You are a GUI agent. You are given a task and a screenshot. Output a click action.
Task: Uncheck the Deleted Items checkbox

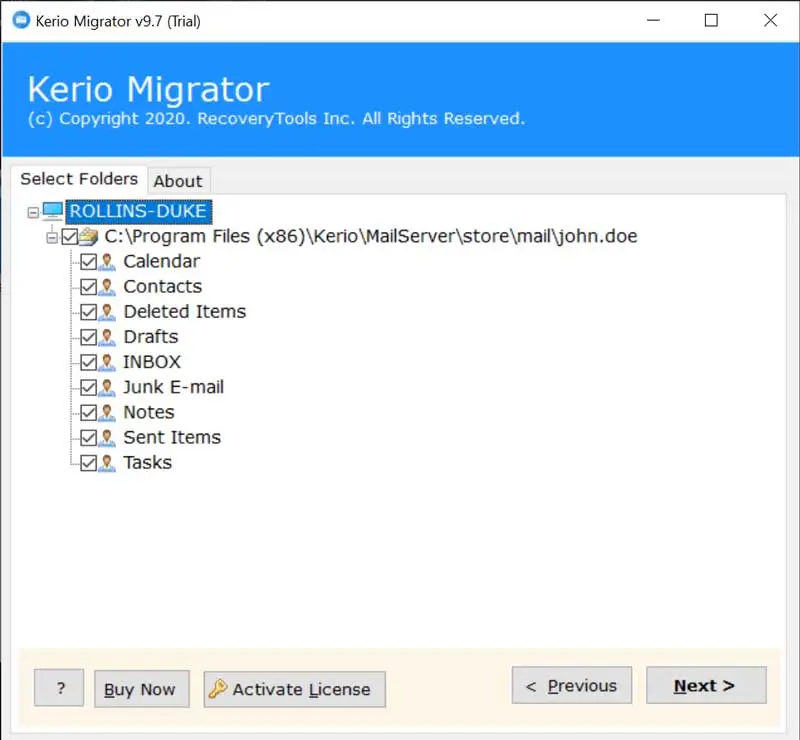click(x=89, y=312)
